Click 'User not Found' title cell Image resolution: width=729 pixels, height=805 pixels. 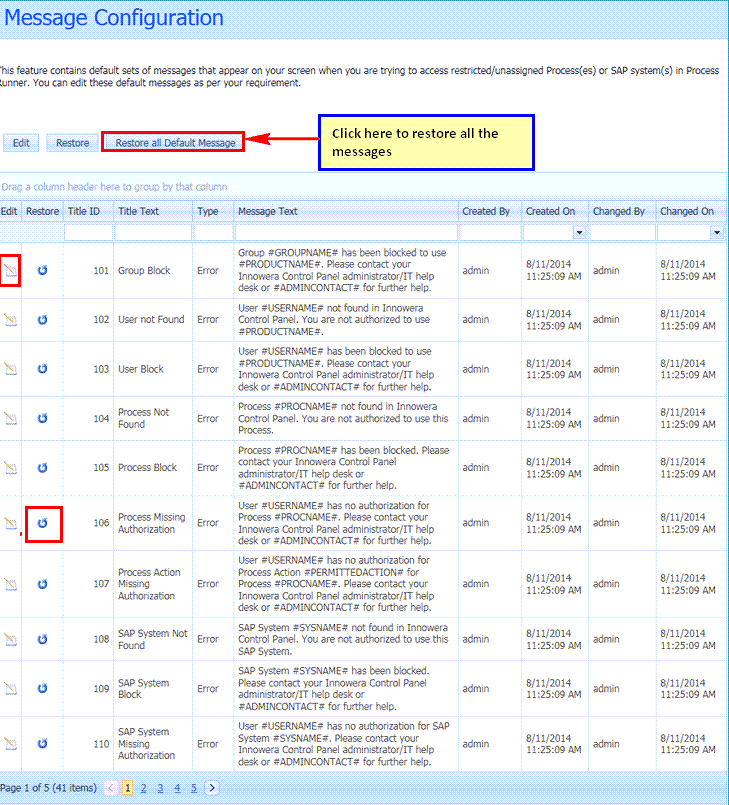[153, 319]
